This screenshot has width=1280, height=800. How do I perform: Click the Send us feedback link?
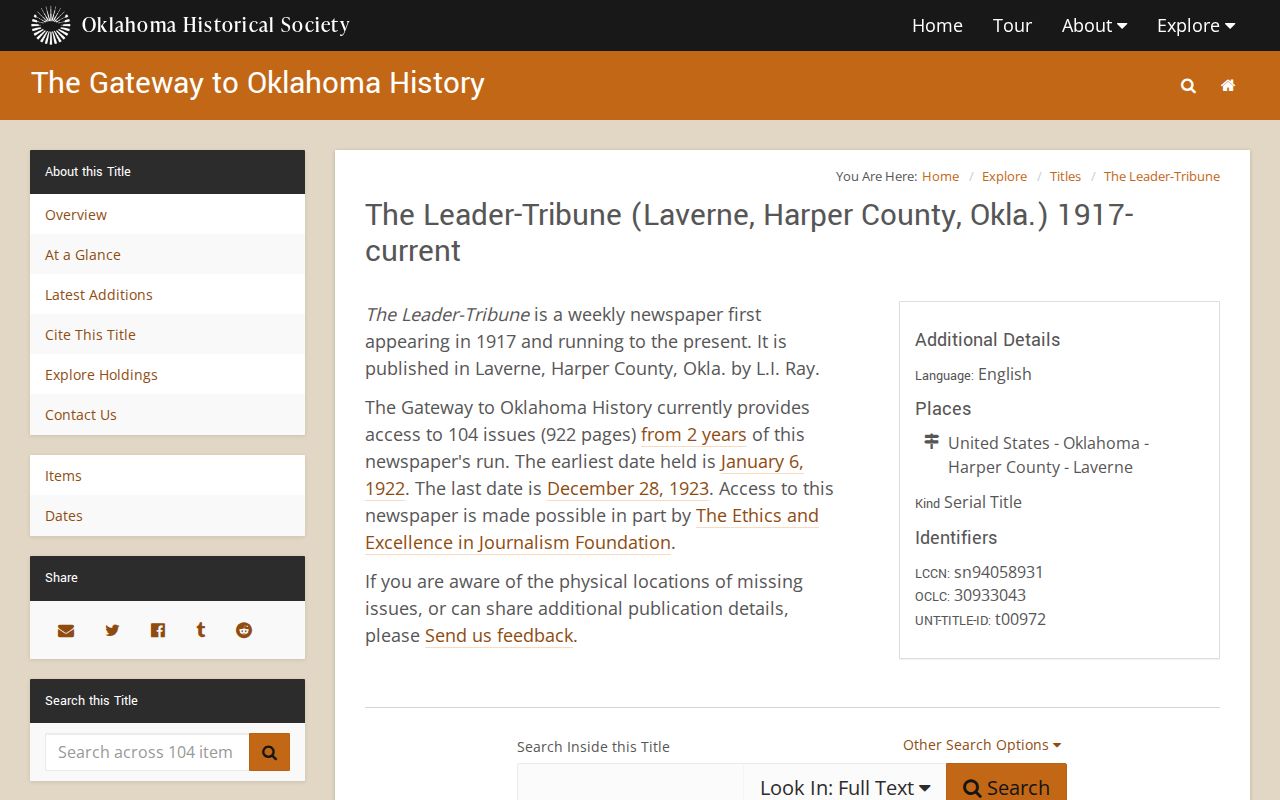click(x=499, y=636)
